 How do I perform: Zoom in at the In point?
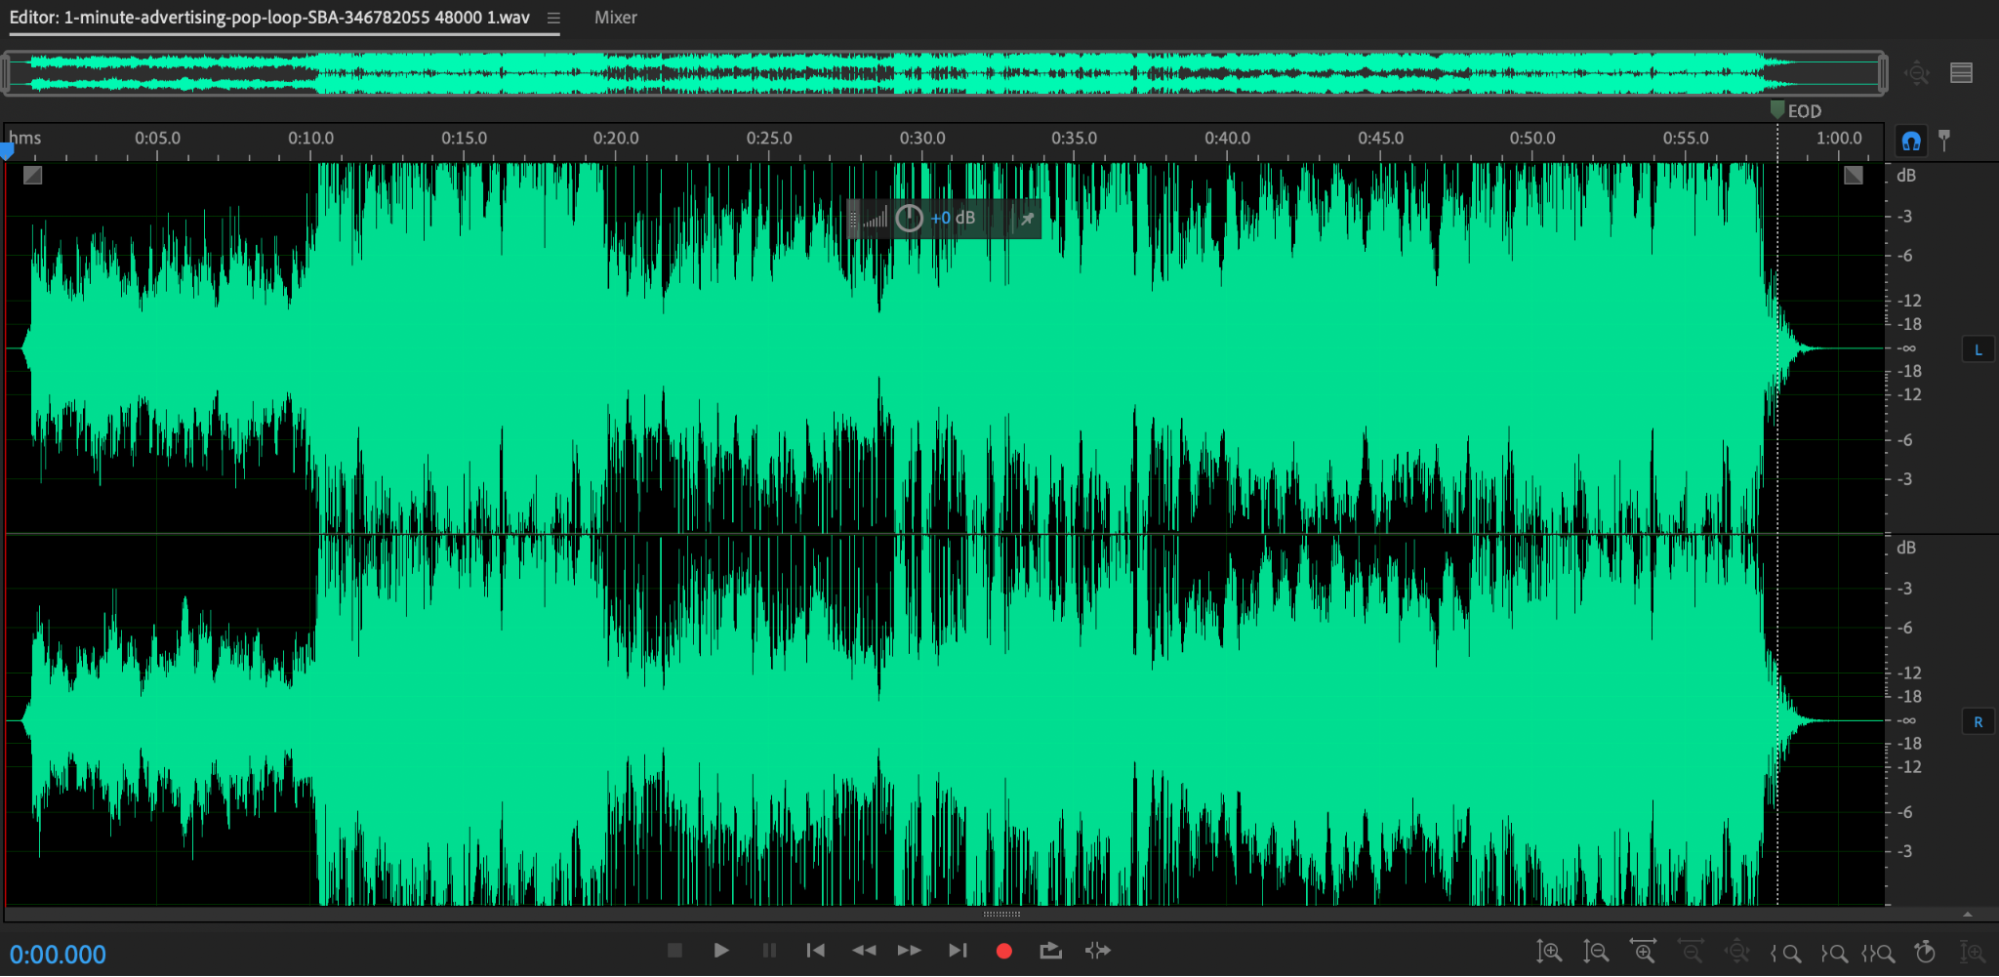coord(1786,953)
